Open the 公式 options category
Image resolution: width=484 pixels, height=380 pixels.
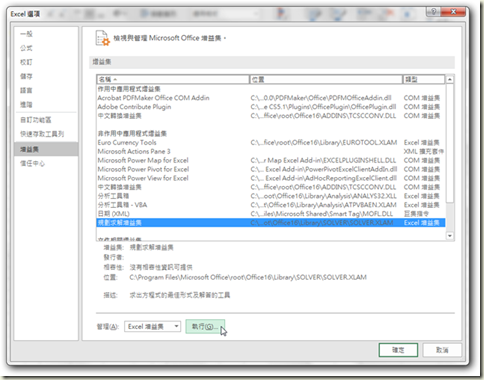coord(26,48)
